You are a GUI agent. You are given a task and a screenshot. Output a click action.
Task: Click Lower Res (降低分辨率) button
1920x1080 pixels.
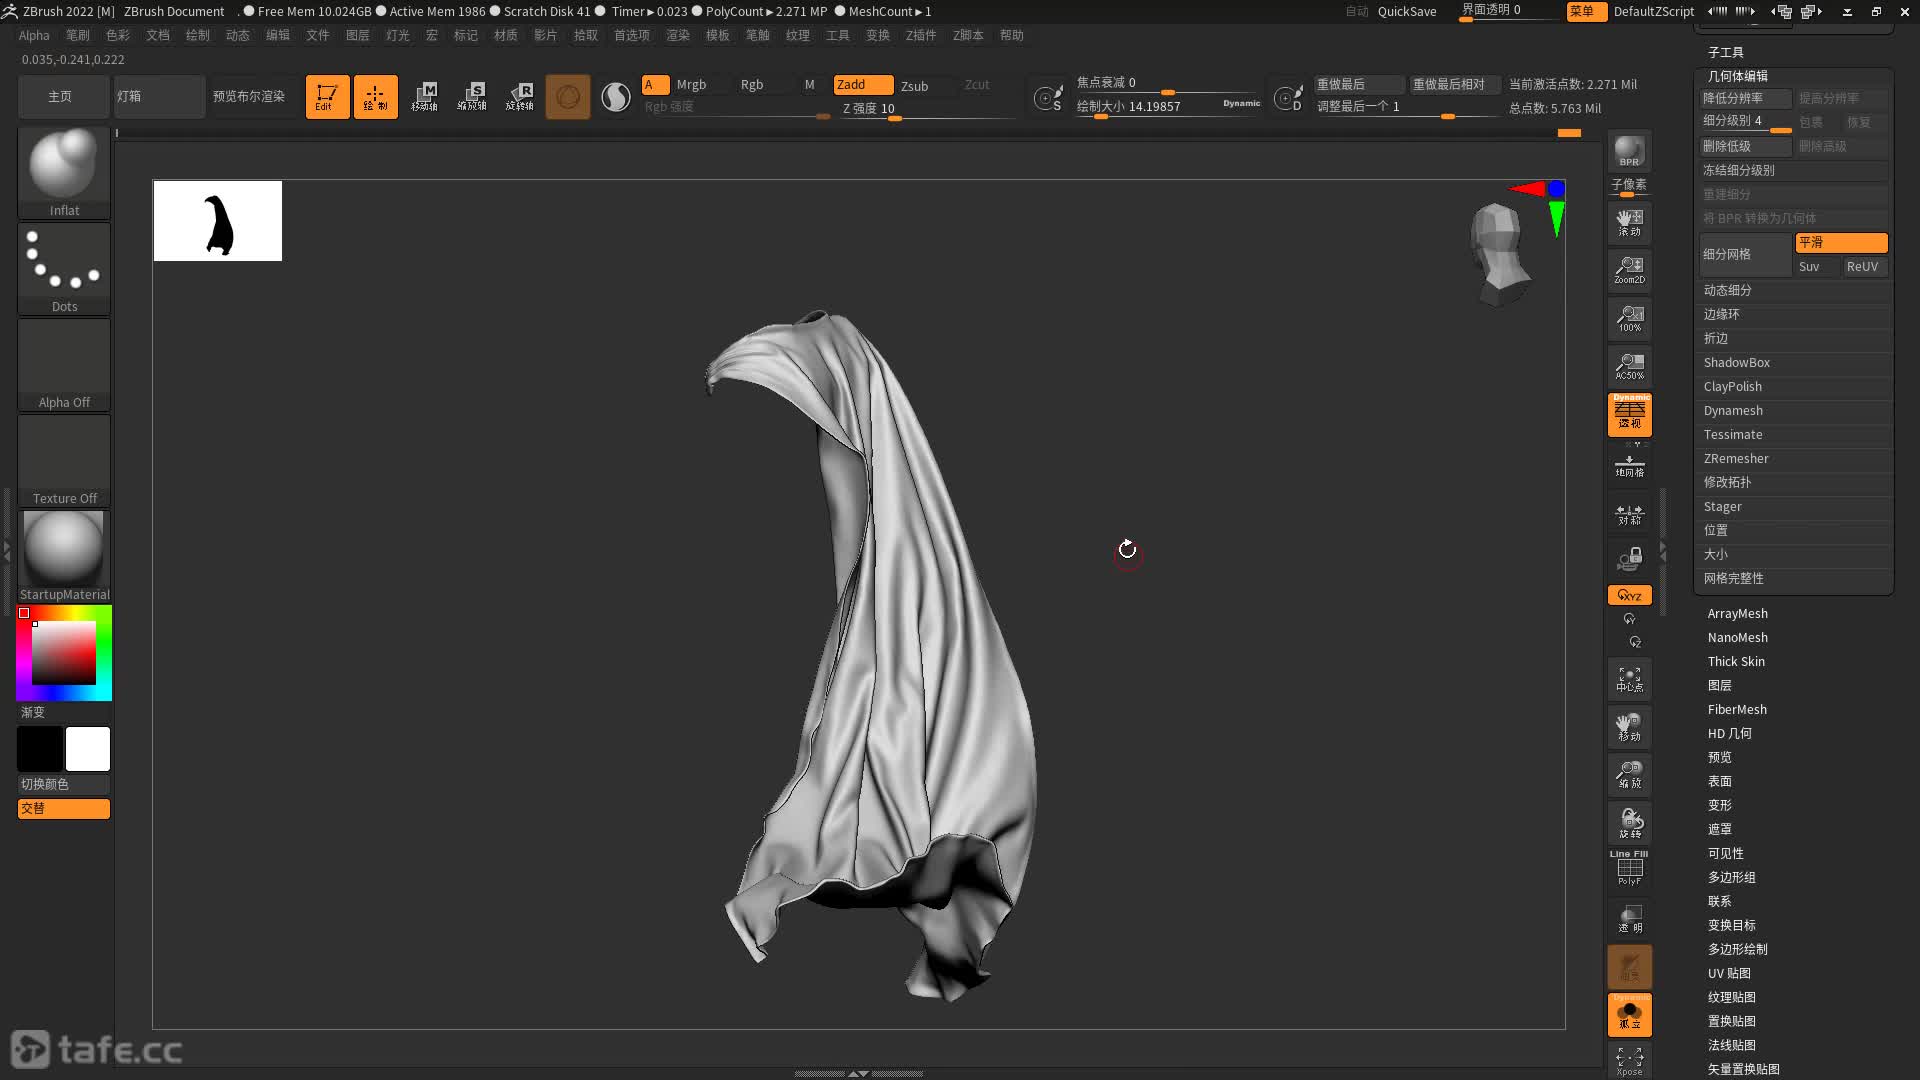1746,98
